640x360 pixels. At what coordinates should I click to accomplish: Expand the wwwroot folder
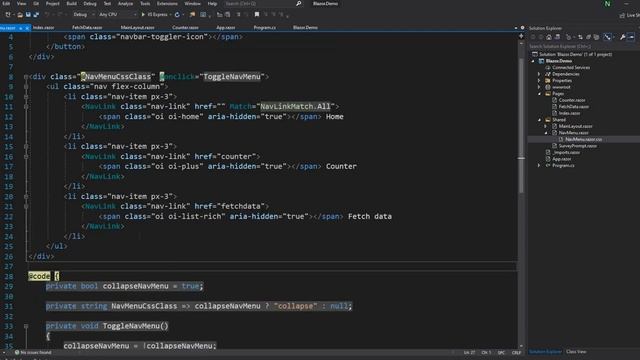[x=539, y=87]
